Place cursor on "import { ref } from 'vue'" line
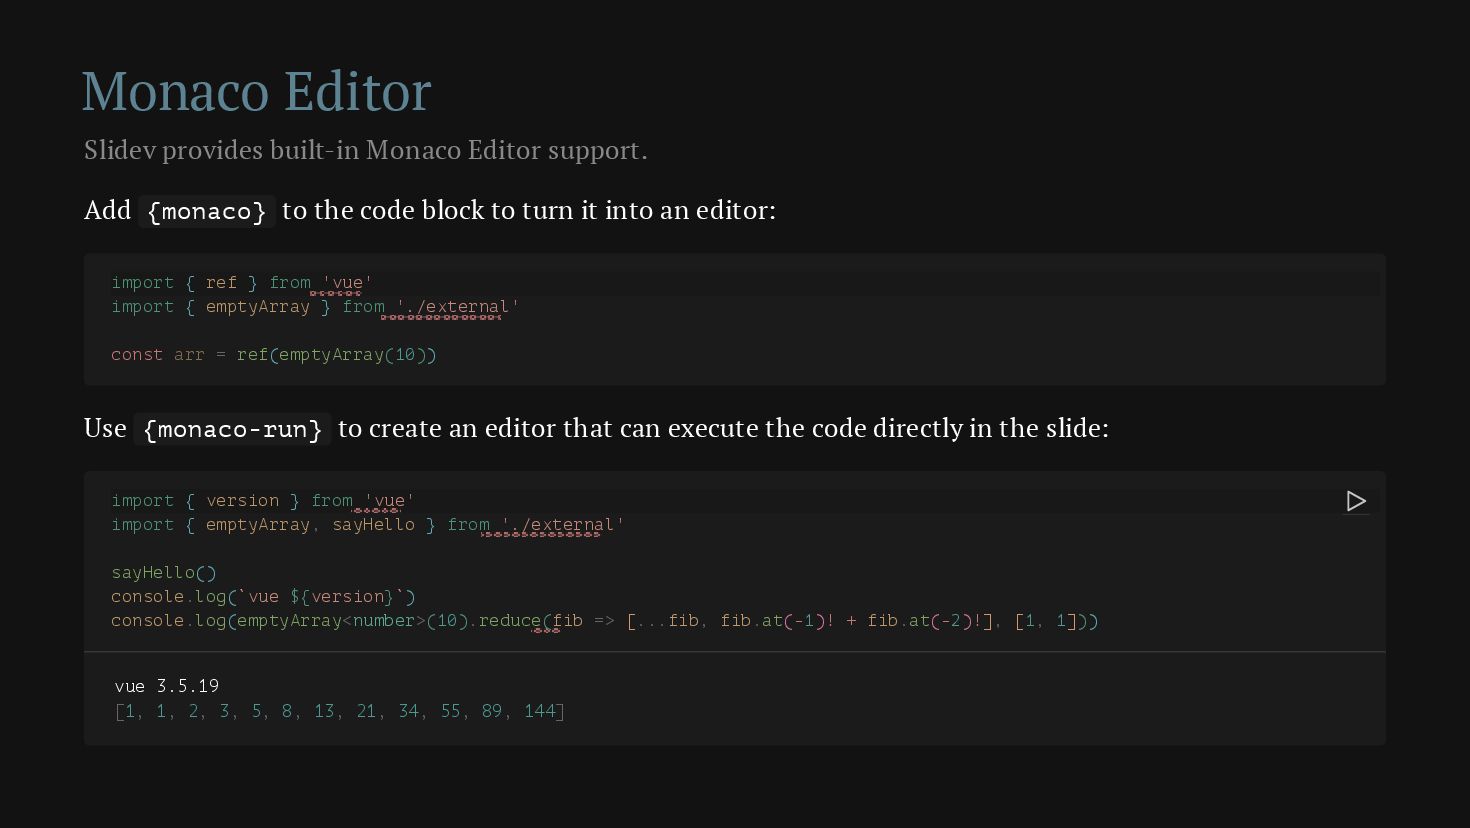Screen dimensions: 1470x828 [242, 283]
